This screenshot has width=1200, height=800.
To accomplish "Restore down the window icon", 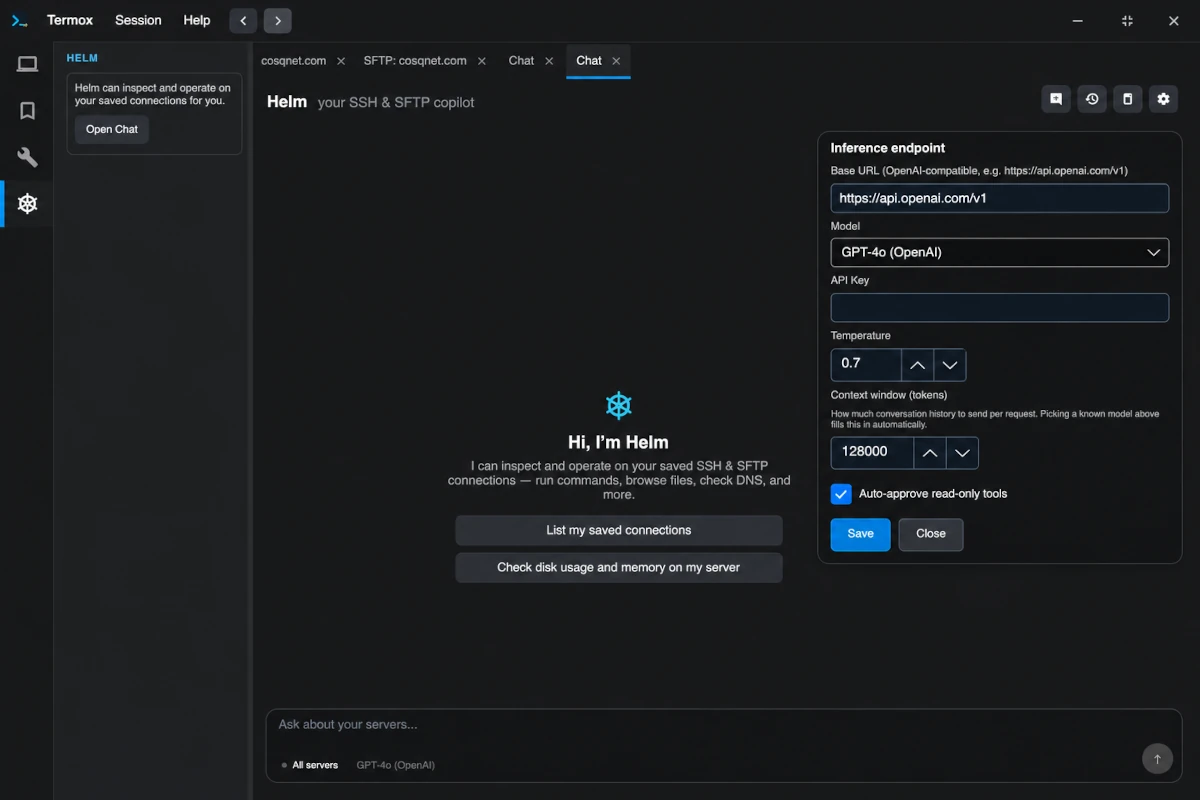I will 1127,20.
